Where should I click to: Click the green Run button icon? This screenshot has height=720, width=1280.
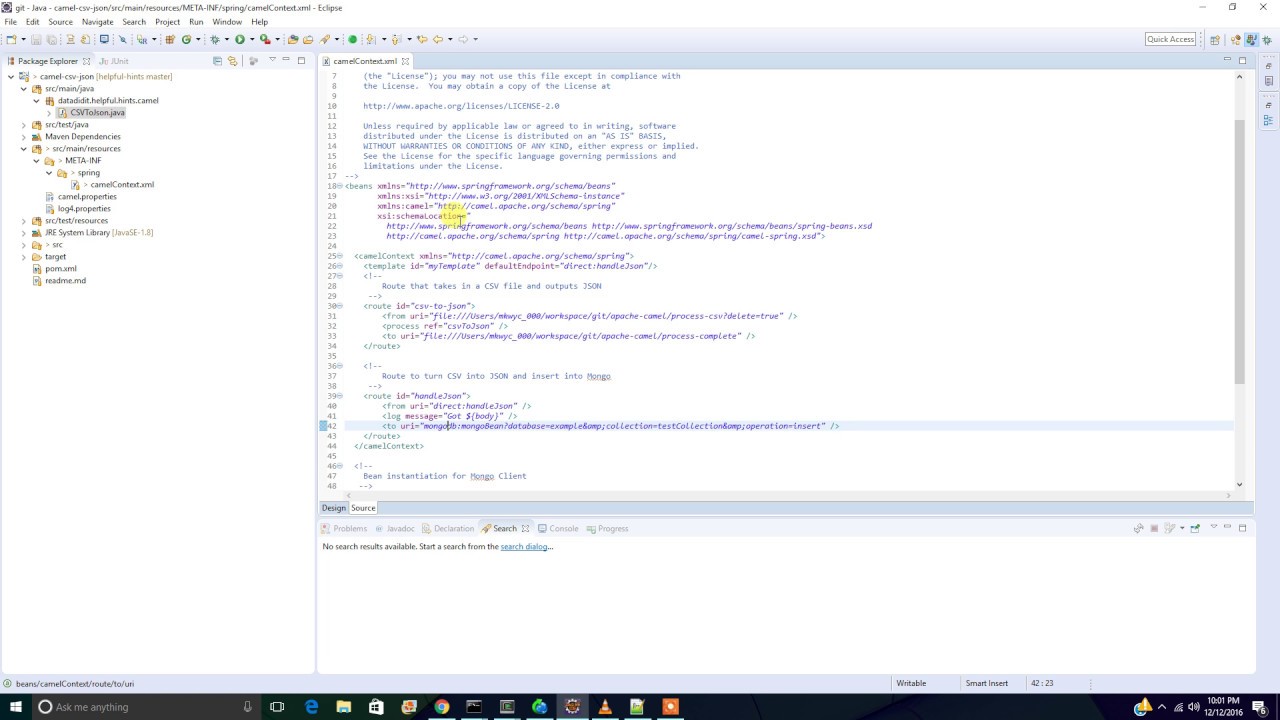(x=240, y=39)
